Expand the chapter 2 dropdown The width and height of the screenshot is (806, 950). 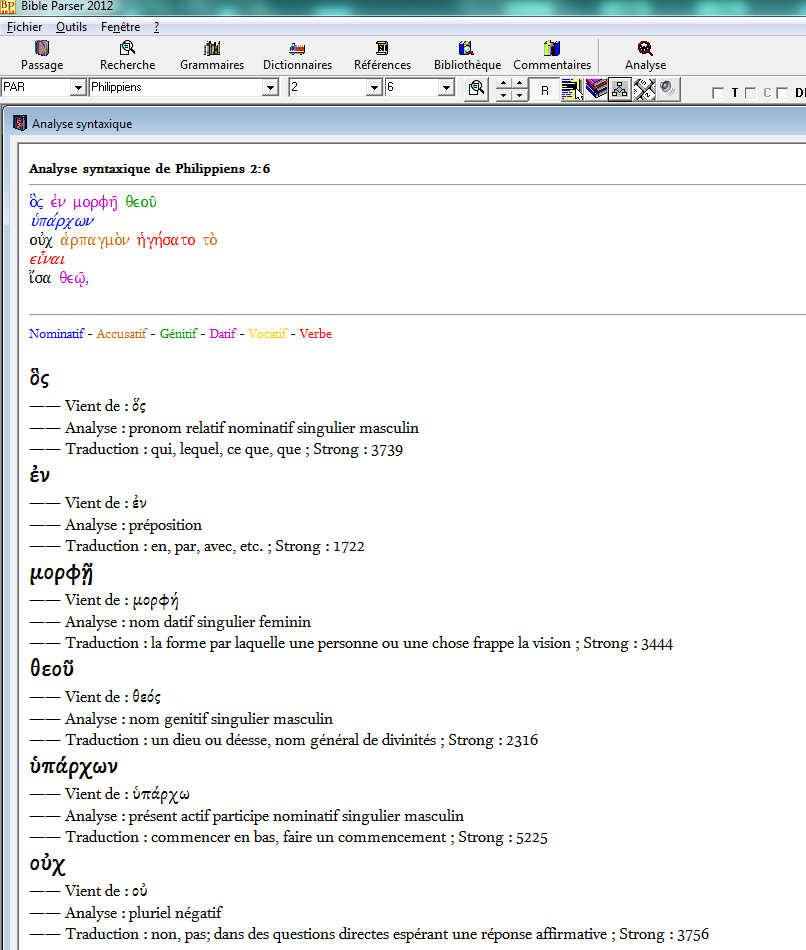point(375,88)
